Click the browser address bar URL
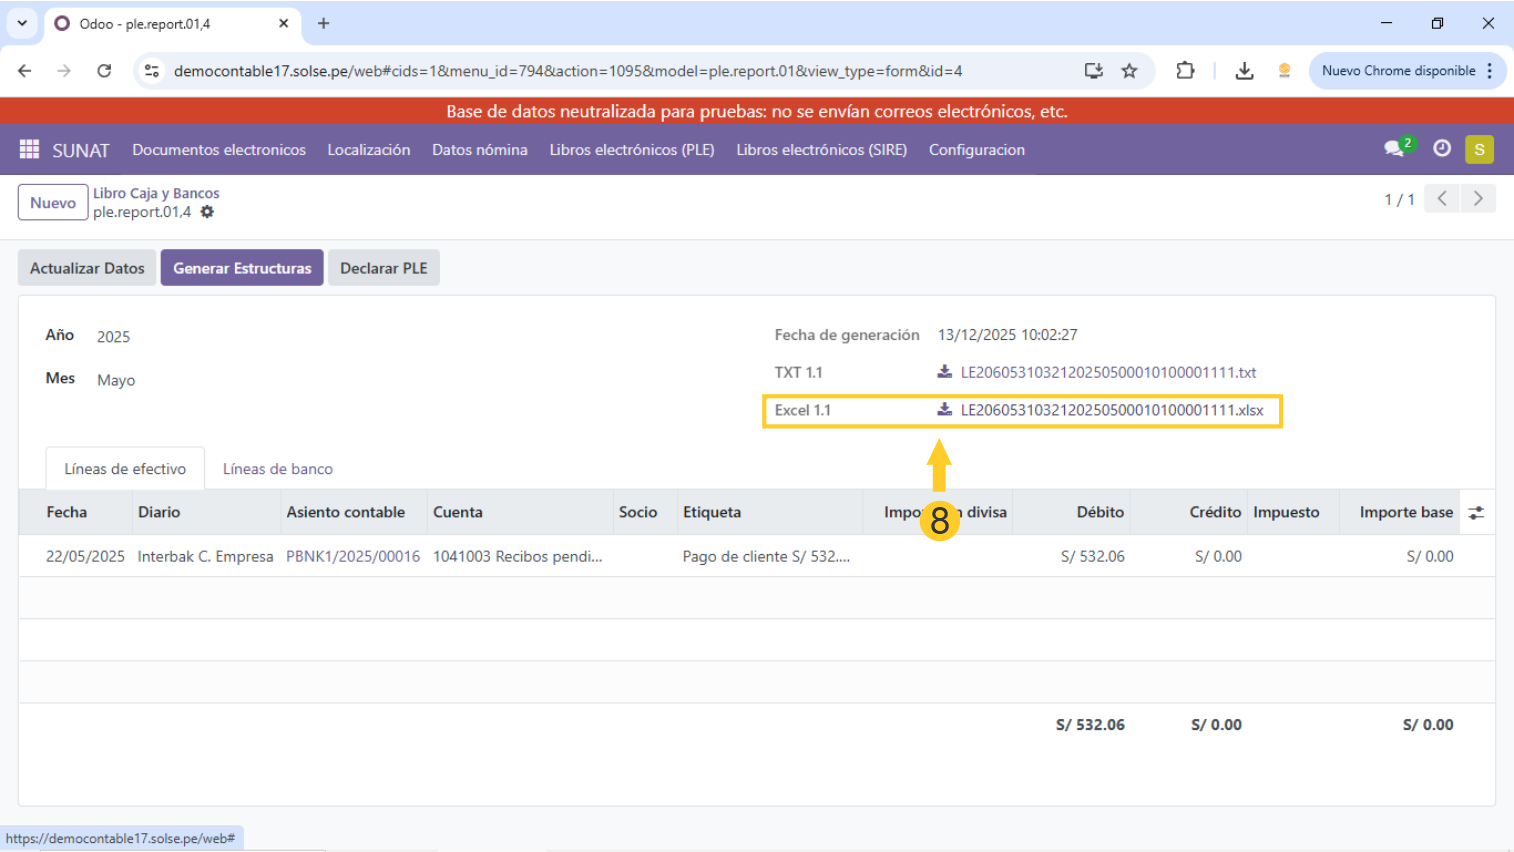Image resolution: width=1514 pixels, height=852 pixels. 567,71
